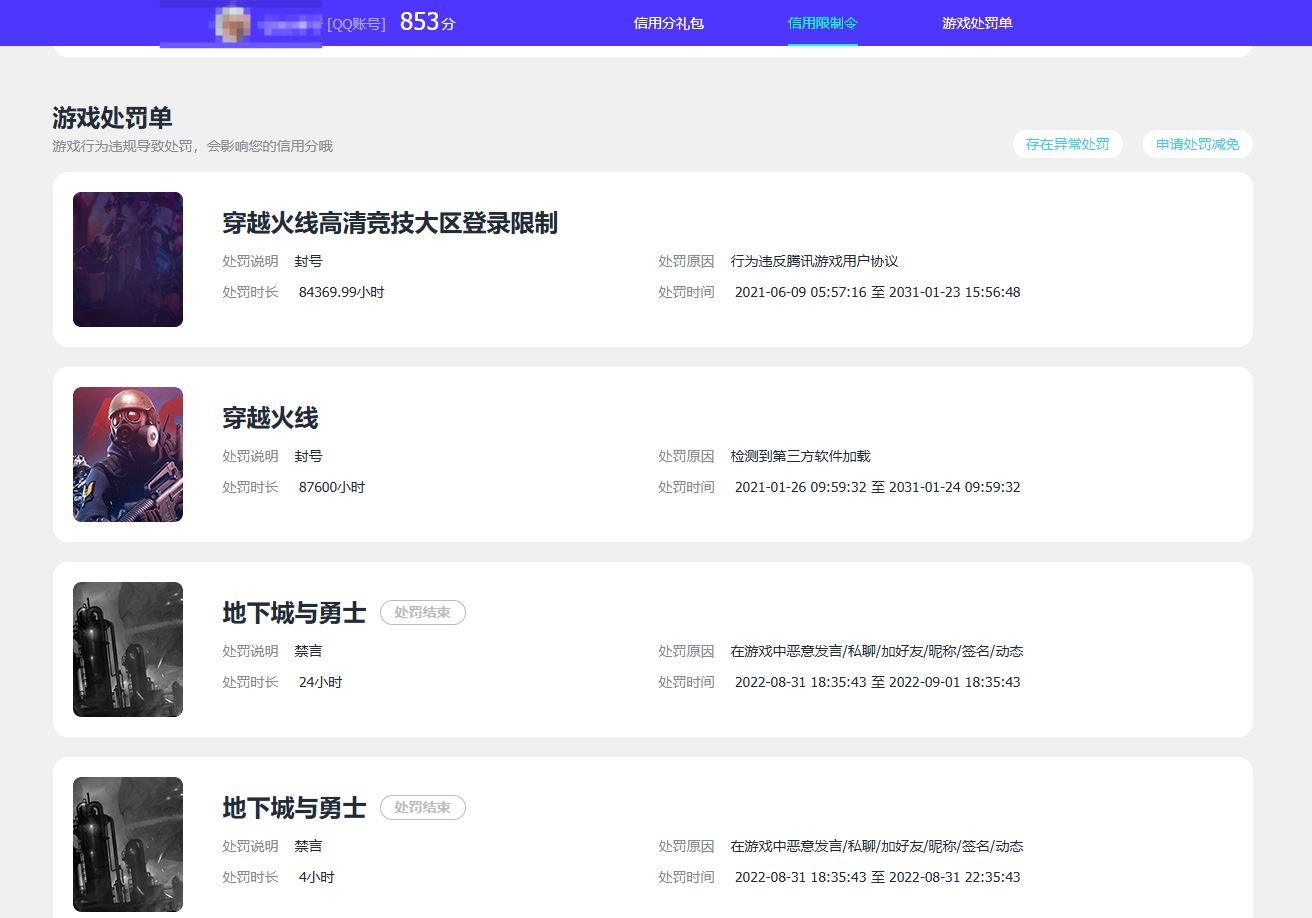Select the 穿越火线 card title

point(270,418)
